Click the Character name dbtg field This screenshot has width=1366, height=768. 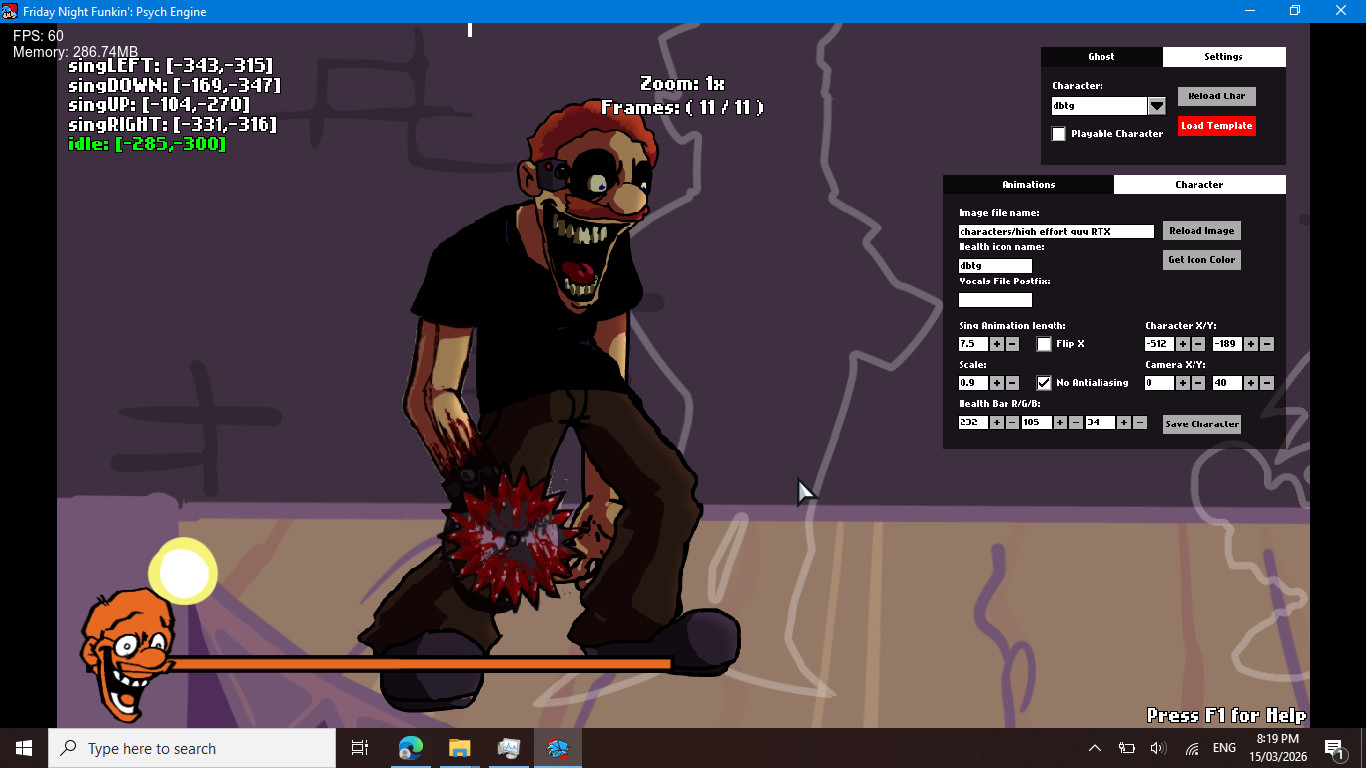click(1099, 106)
